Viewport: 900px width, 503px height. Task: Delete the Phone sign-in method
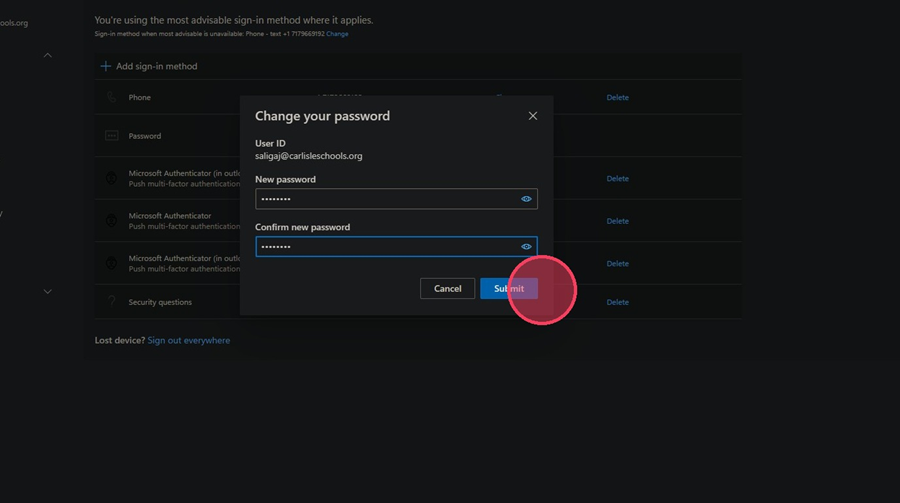(618, 98)
